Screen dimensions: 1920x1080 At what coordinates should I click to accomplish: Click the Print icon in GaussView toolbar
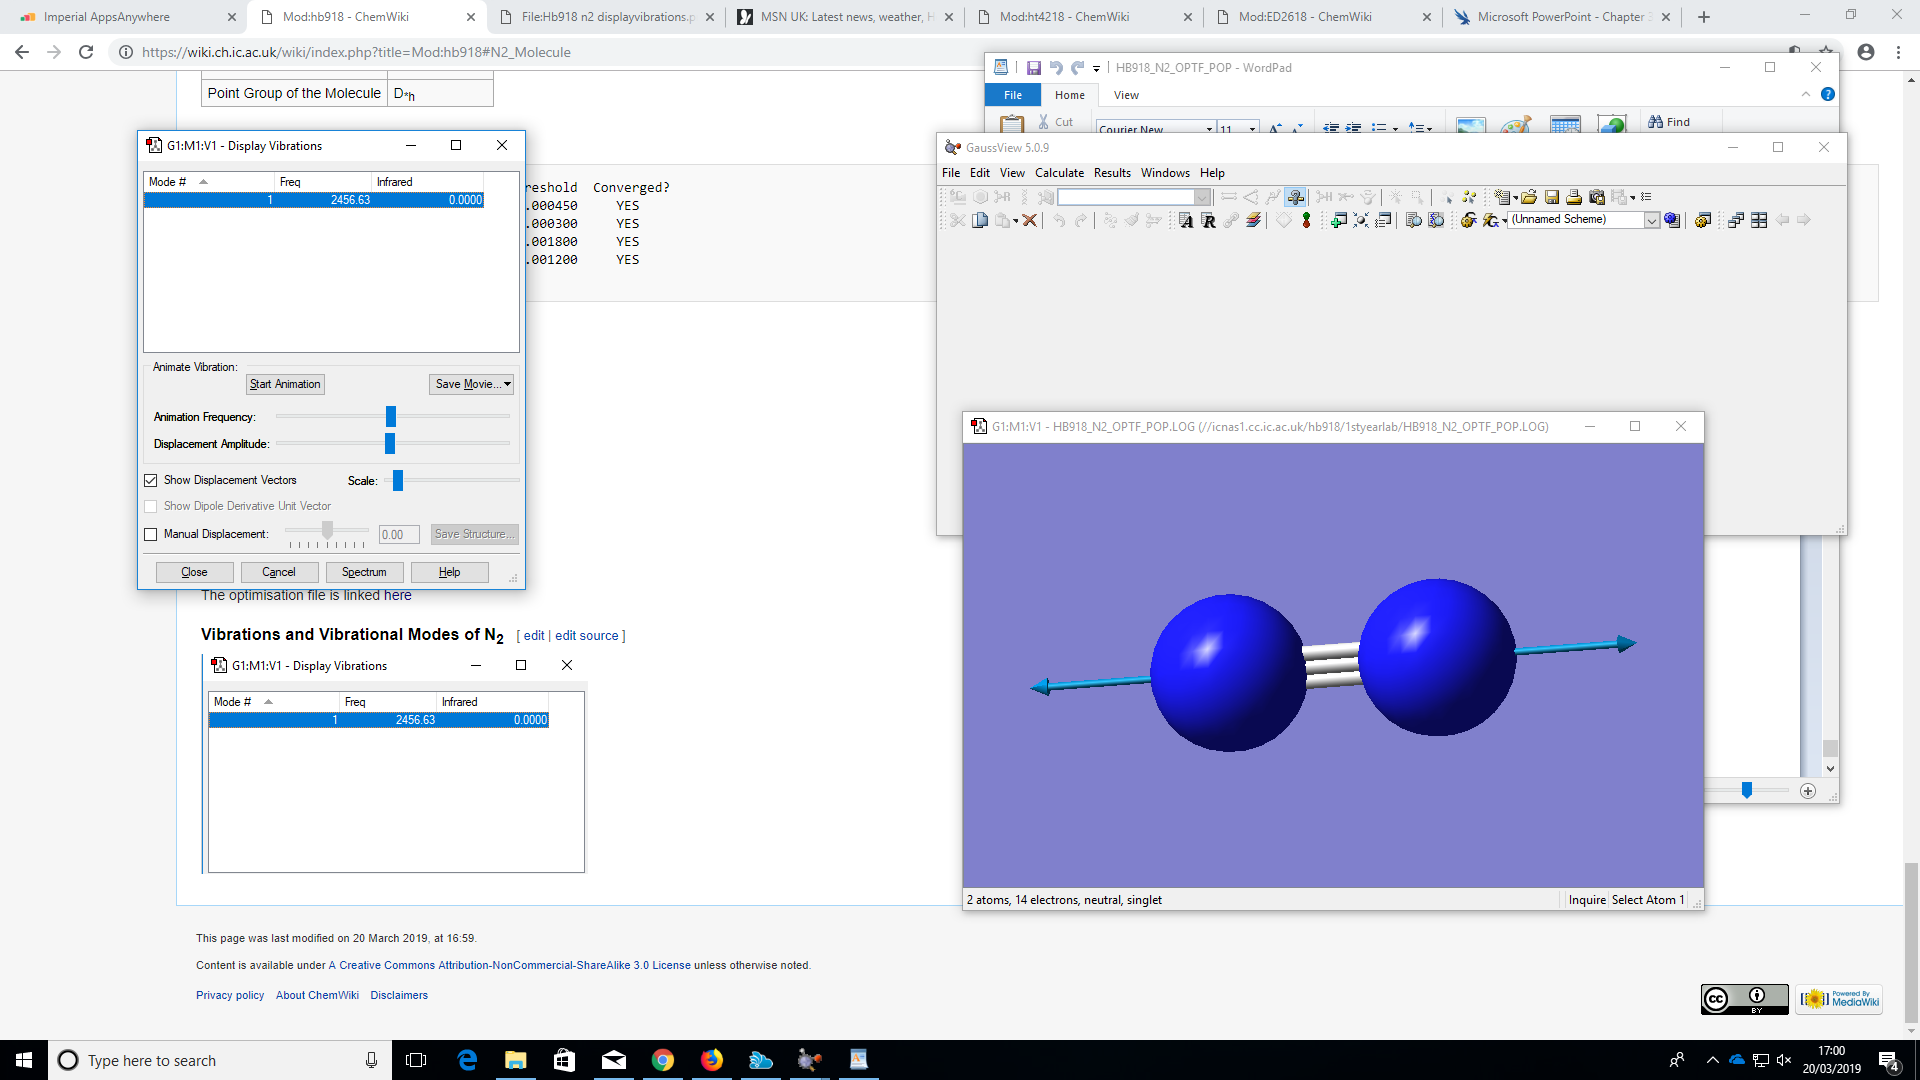(1574, 197)
